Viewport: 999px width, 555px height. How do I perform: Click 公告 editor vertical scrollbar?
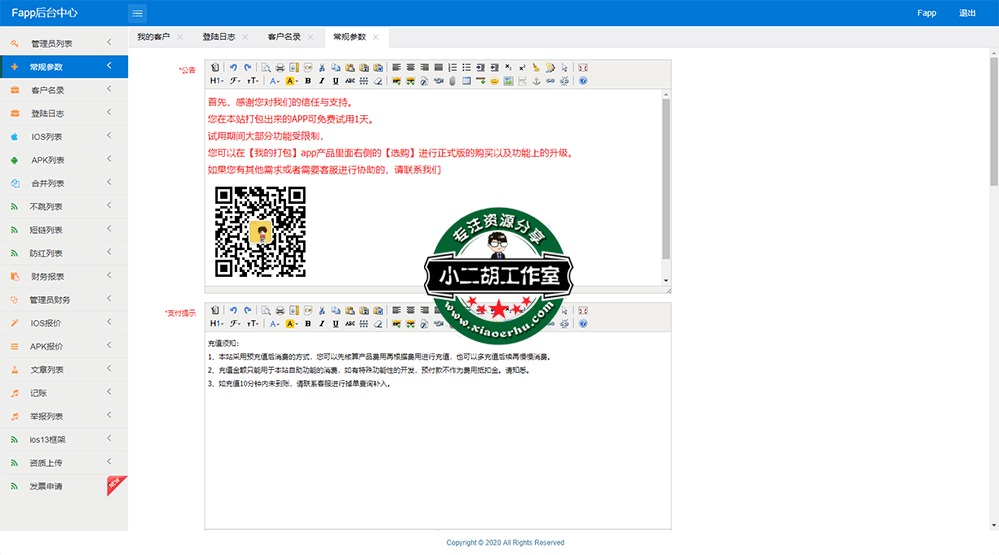pyautogui.click(x=666, y=178)
